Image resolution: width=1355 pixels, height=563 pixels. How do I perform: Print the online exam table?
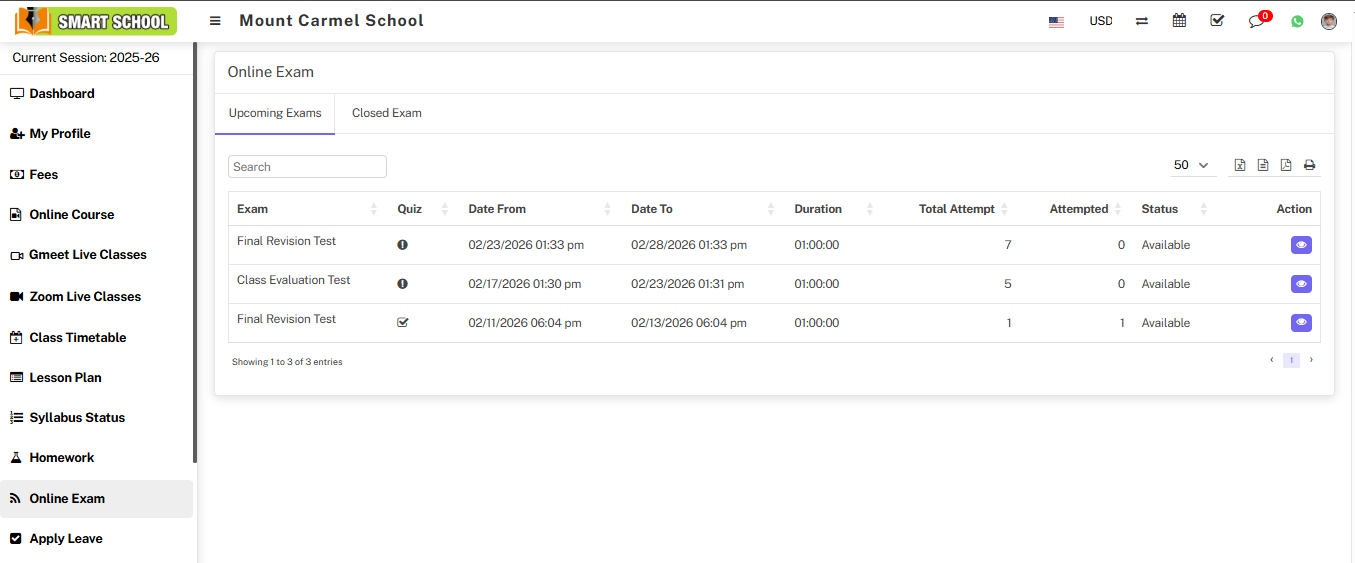click(x=1309, y=166)
